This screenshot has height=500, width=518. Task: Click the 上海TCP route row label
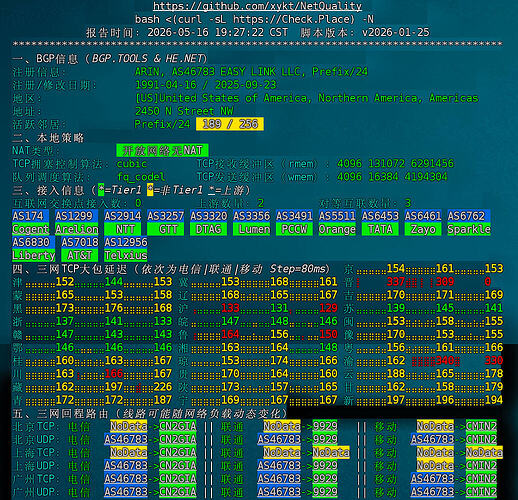[36, 453]
